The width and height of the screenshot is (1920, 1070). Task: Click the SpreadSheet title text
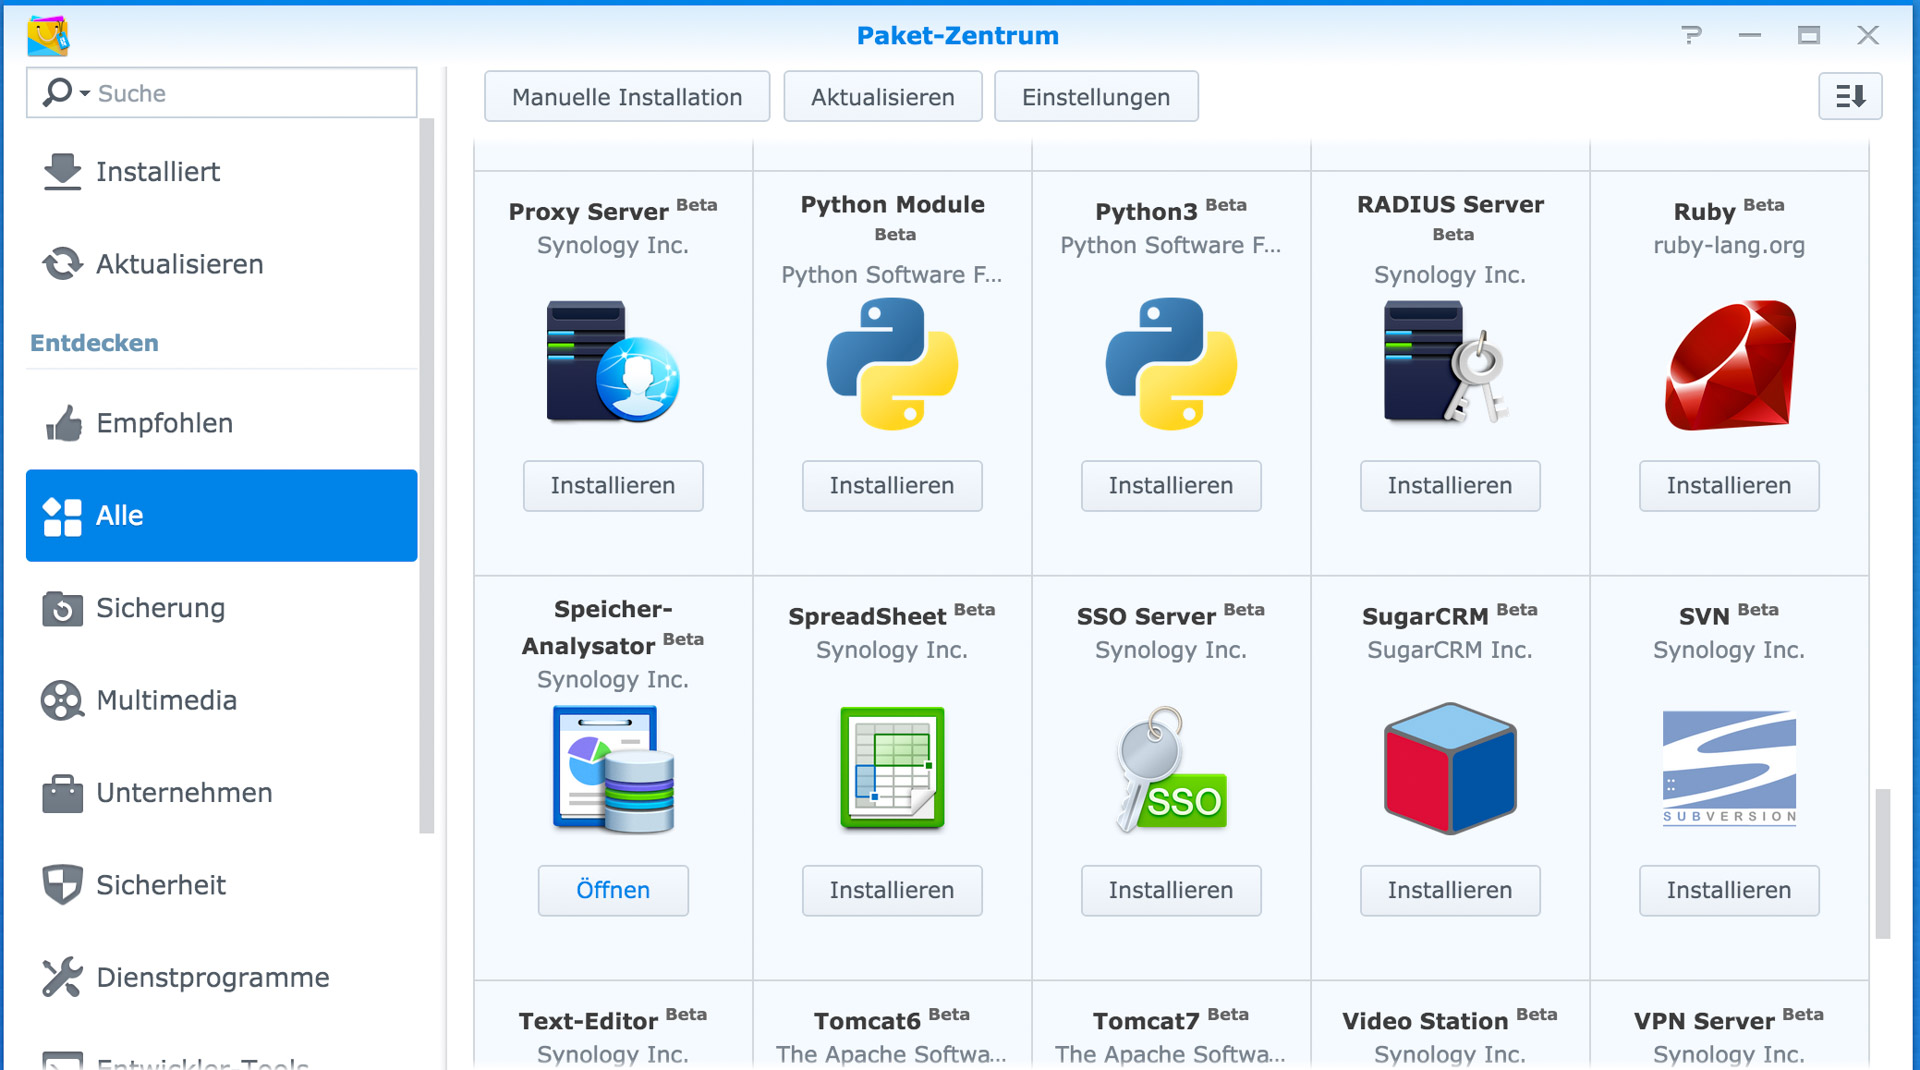[867, 617]
